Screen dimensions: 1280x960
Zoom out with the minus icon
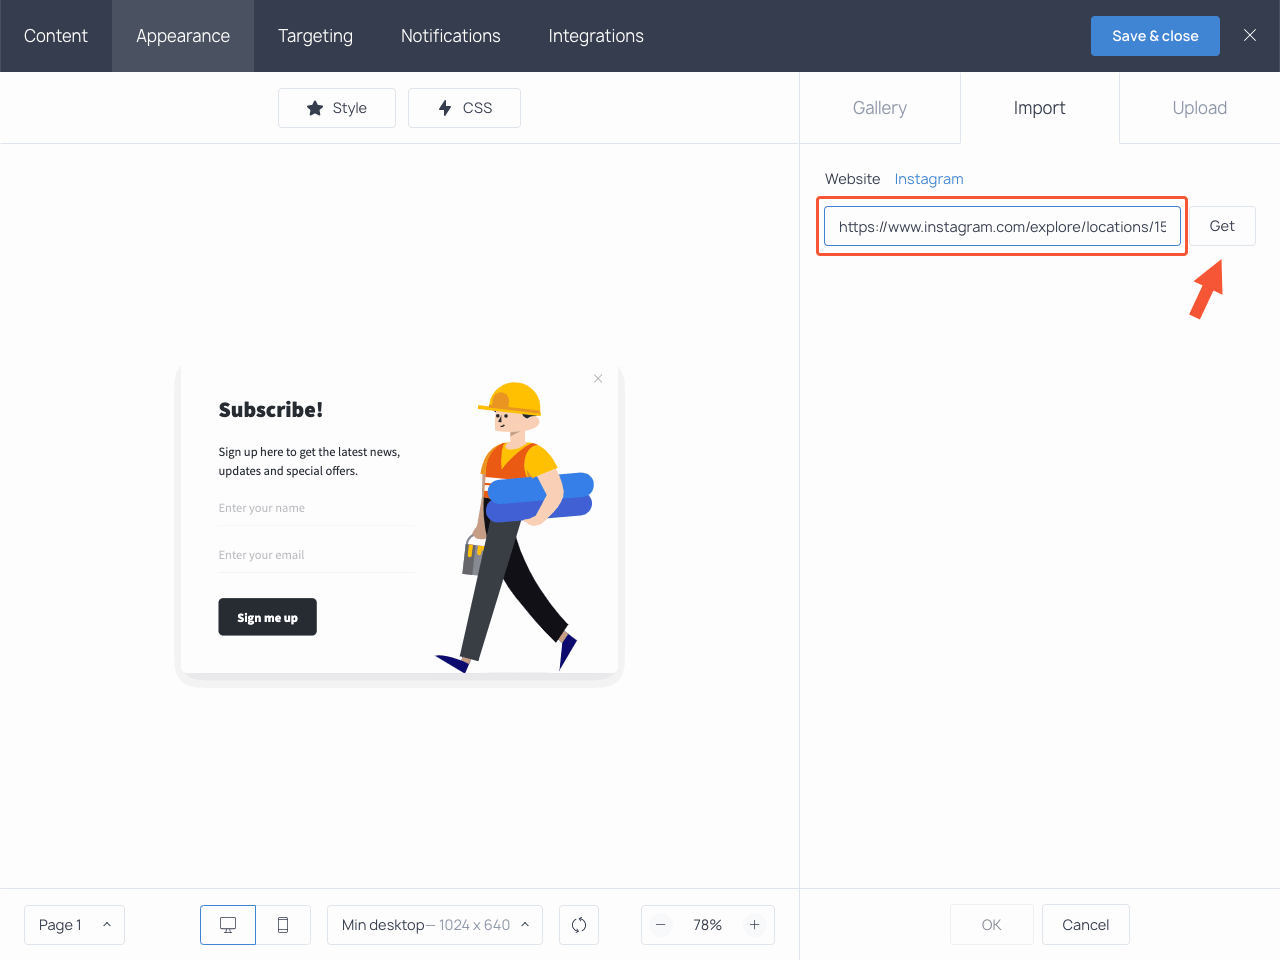pos(660,925)
